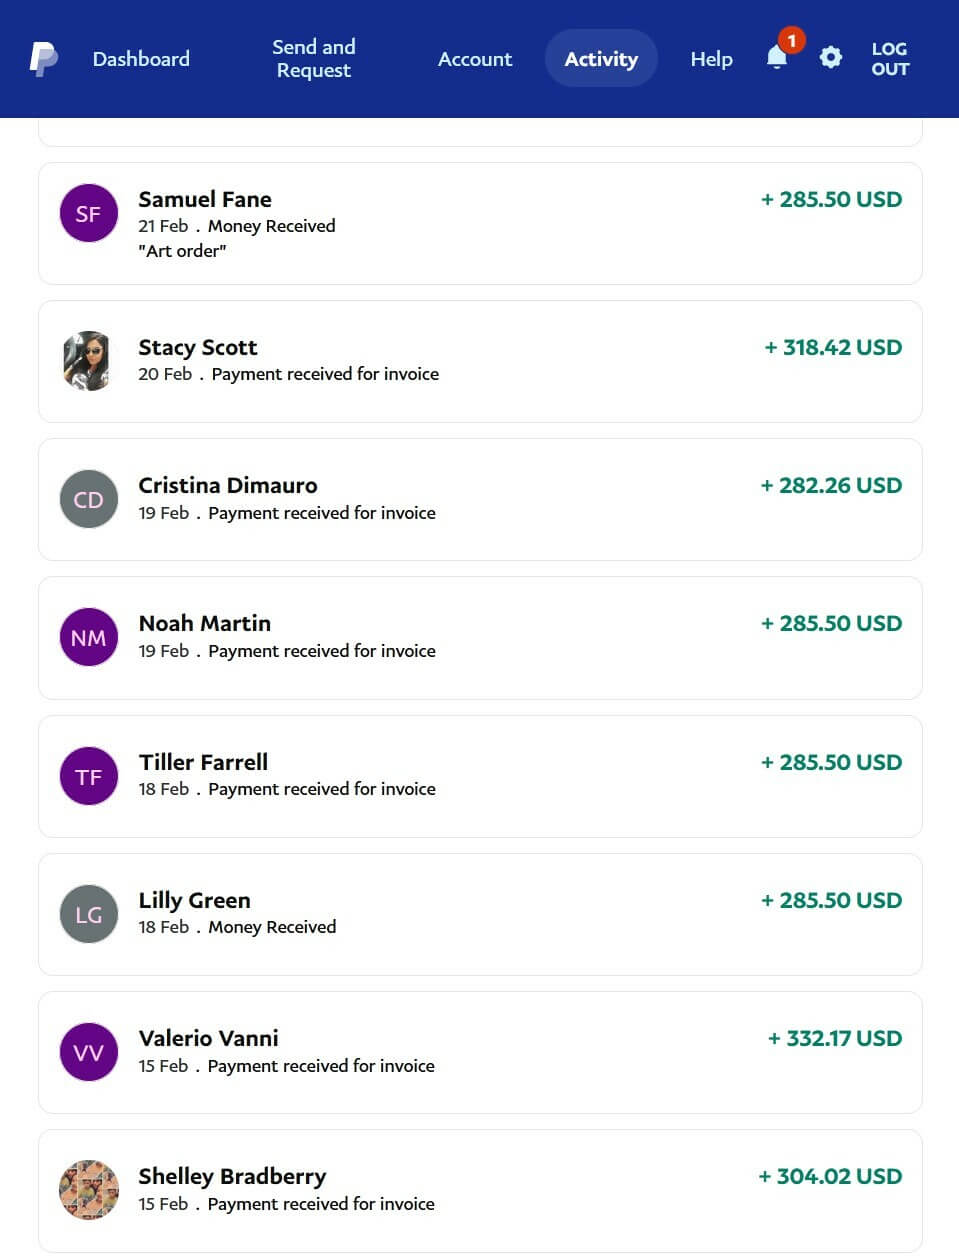The image size is (959, 1256).
Task: Open the notifications bell icon
Action: tap(777, 58)
